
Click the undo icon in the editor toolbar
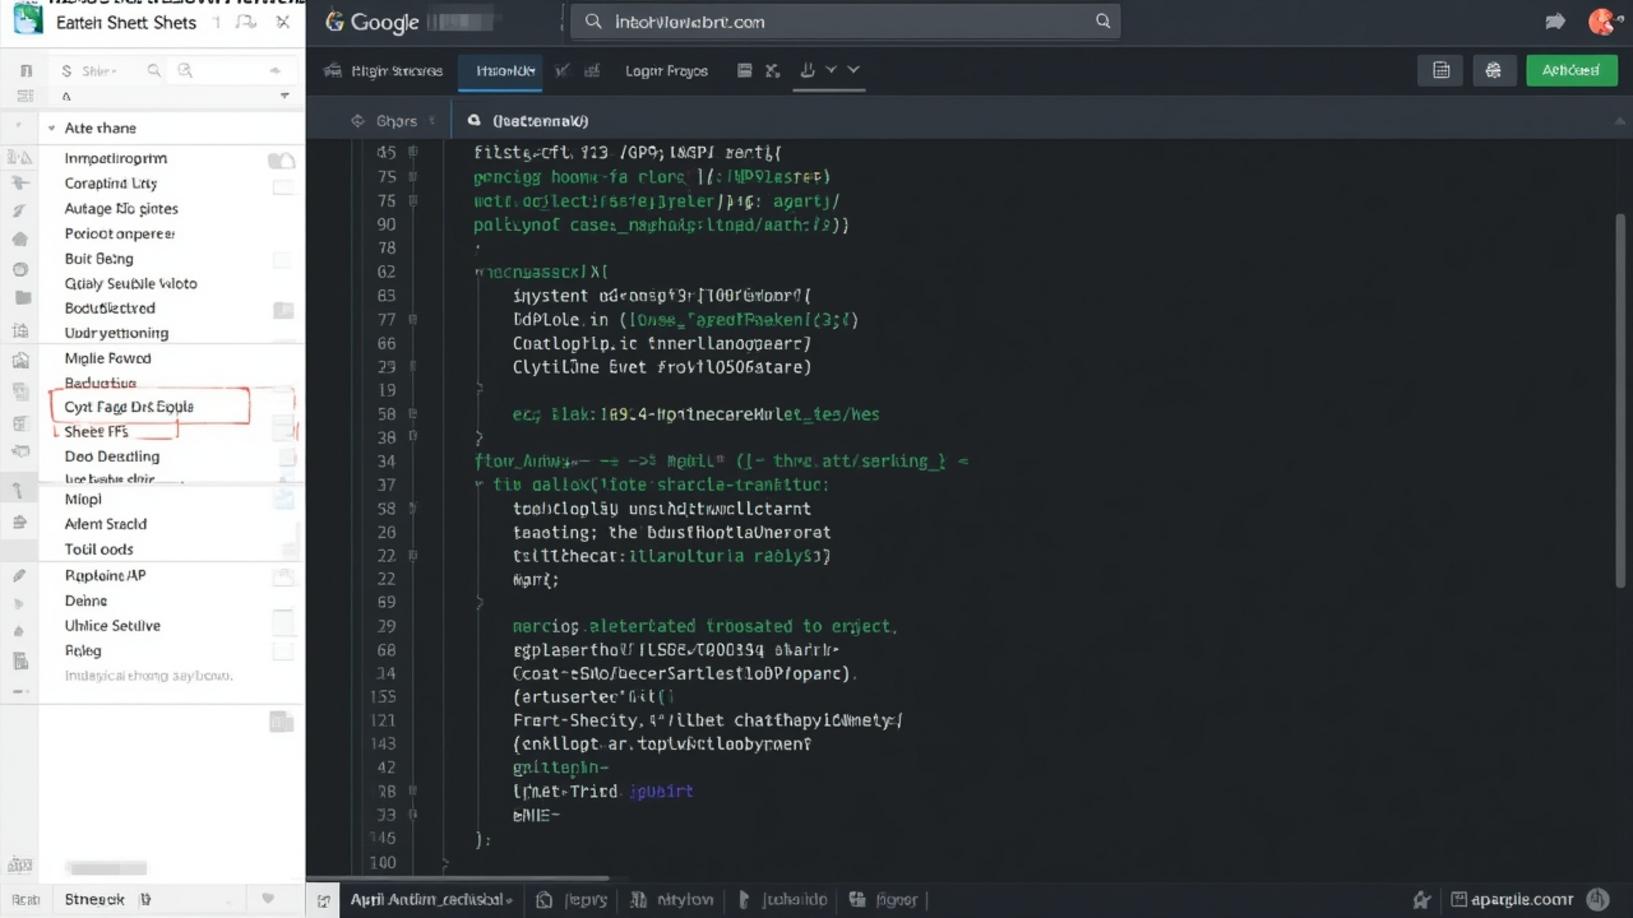coord(562,70)
